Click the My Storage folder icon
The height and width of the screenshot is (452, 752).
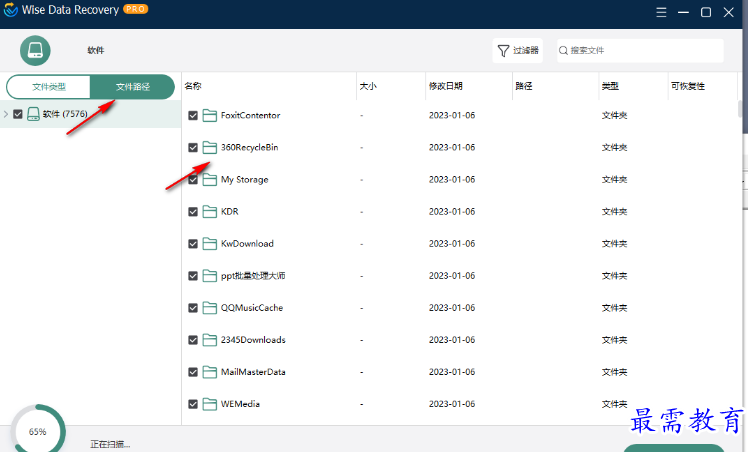coord(210,179)
